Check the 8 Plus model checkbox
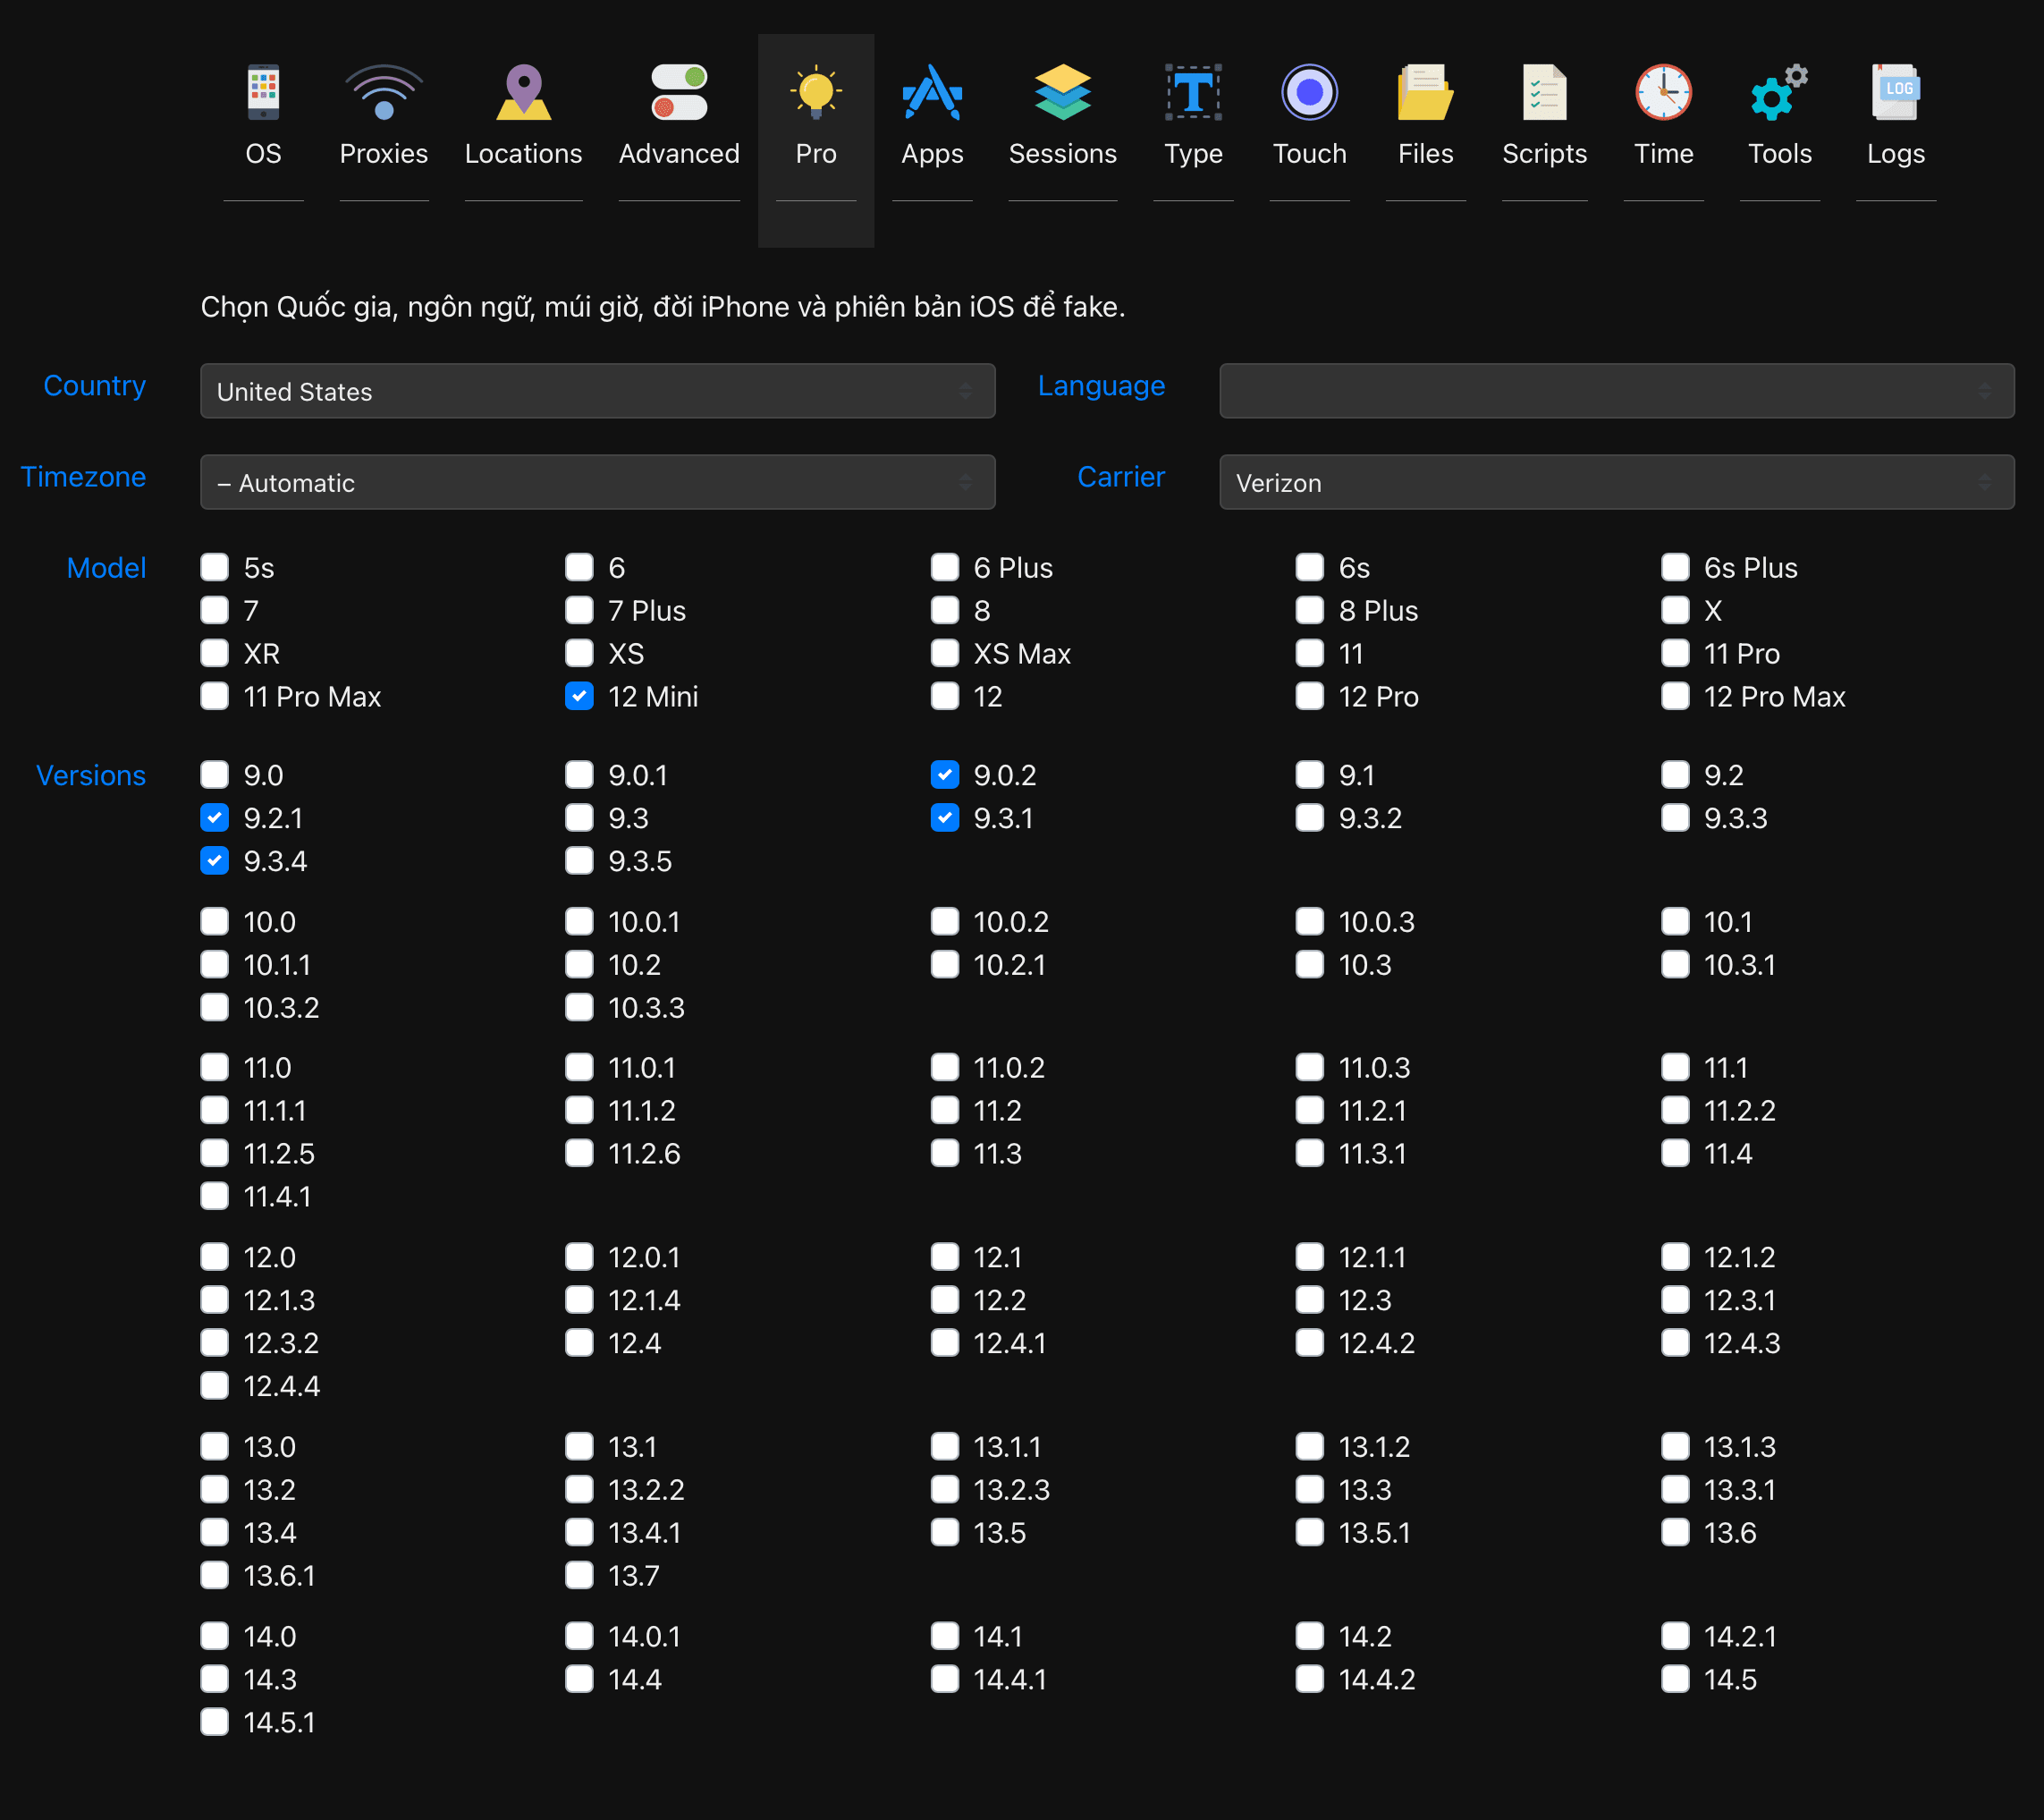The height and width of the screenshot is (1820, 2044). pyautogui.click(x=1310, y=610)
